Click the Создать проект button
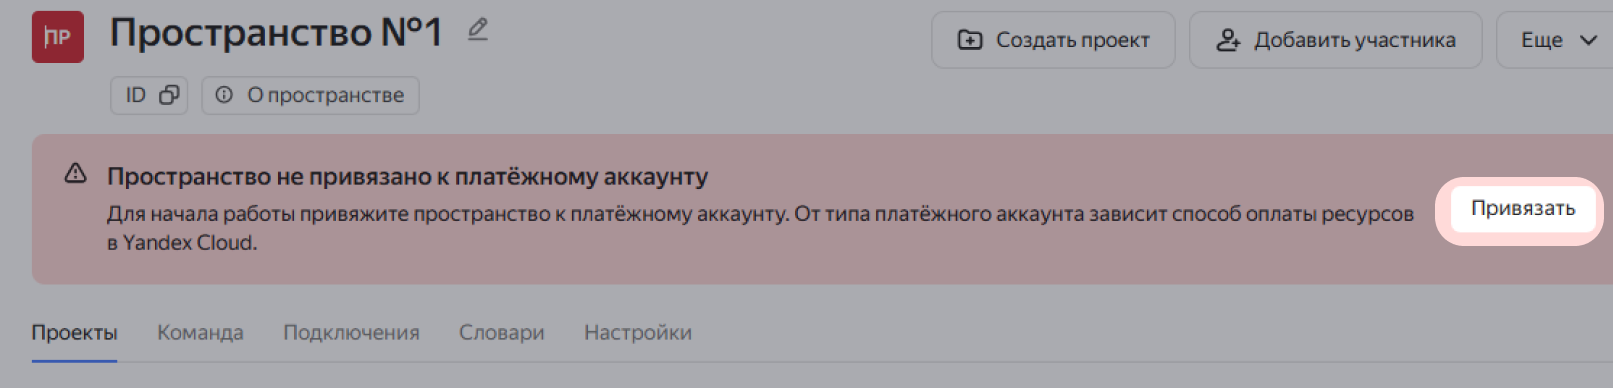 point(1053,40)
